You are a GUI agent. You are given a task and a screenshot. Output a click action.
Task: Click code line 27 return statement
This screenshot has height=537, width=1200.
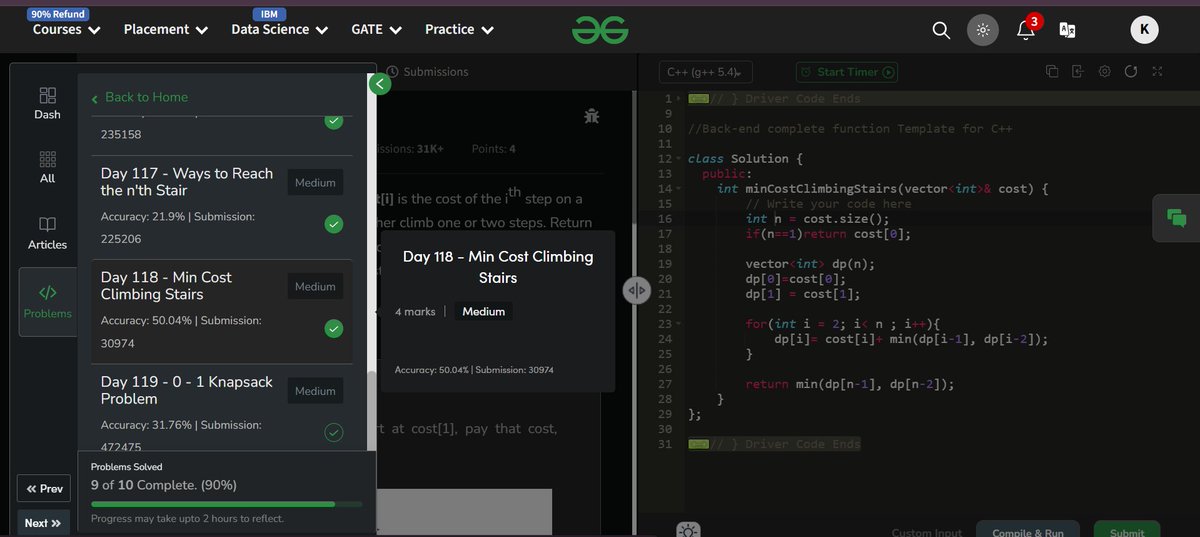[x=849, y=384]
